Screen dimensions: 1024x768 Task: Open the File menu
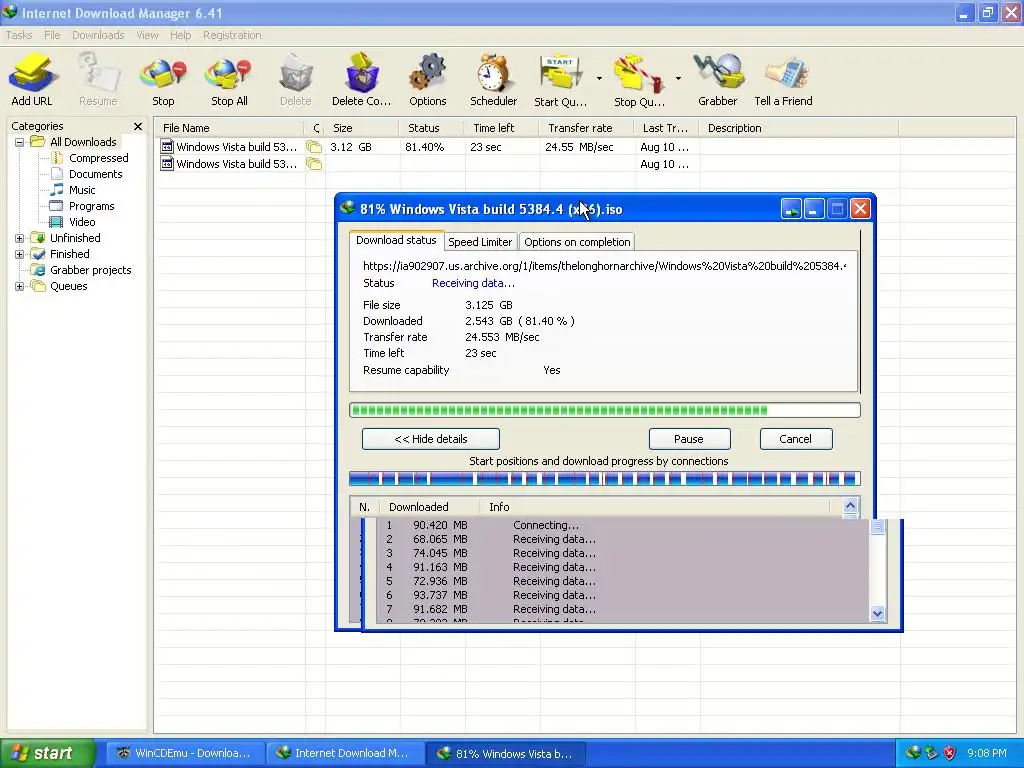click(x=52, y=35)
